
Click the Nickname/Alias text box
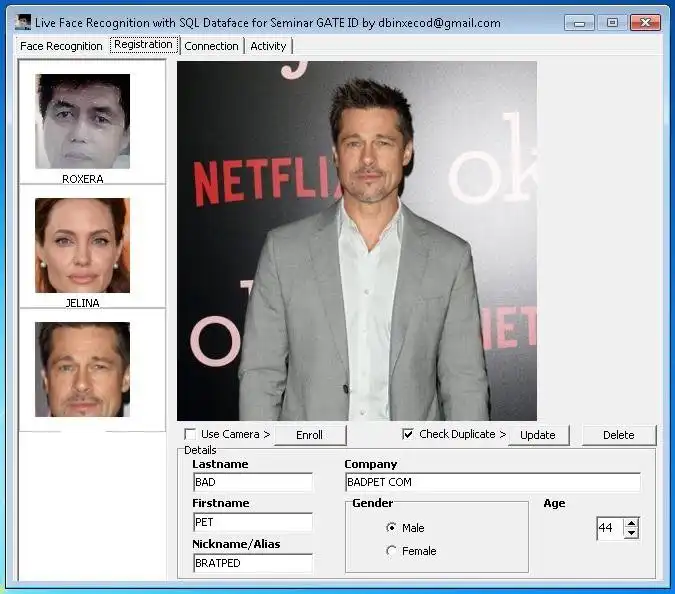[252, 563]
